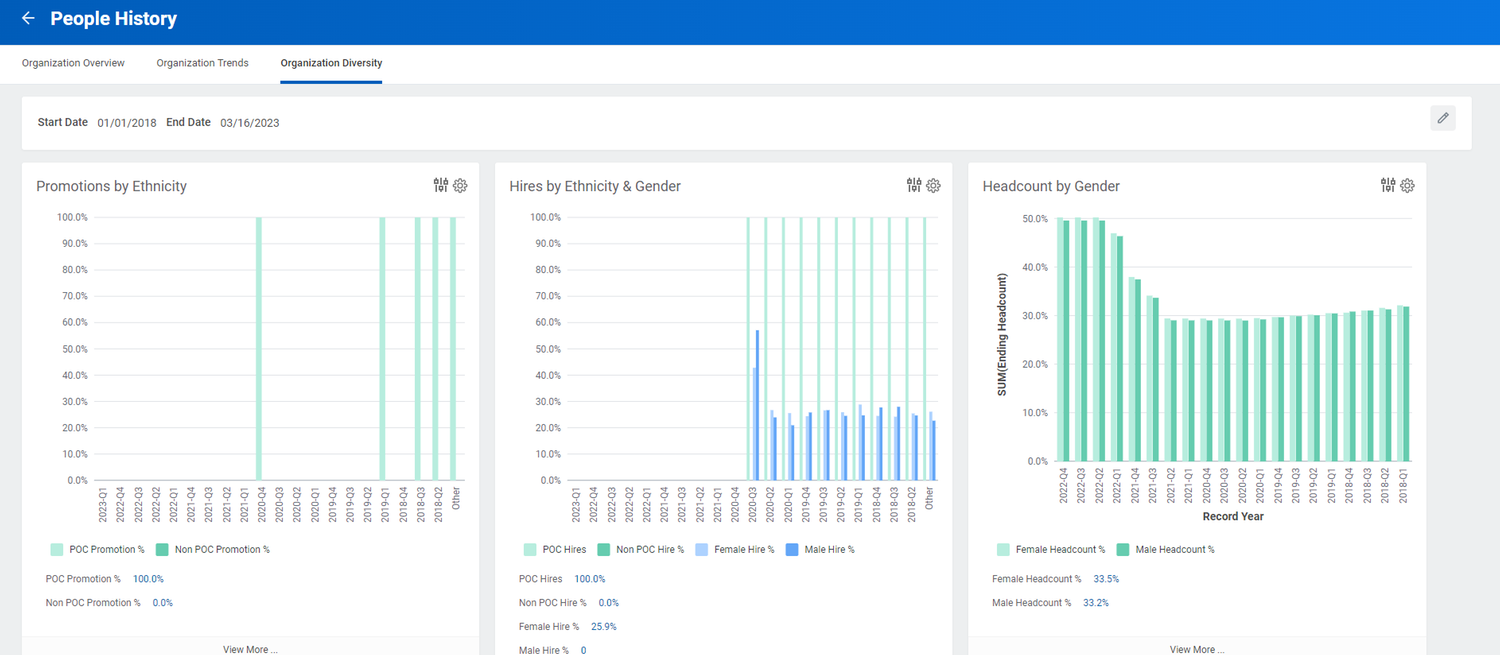Open settings gear on Hires by Ethnicity & Gender
This screenshot has width=1500, height=655.
pos(932,185)
